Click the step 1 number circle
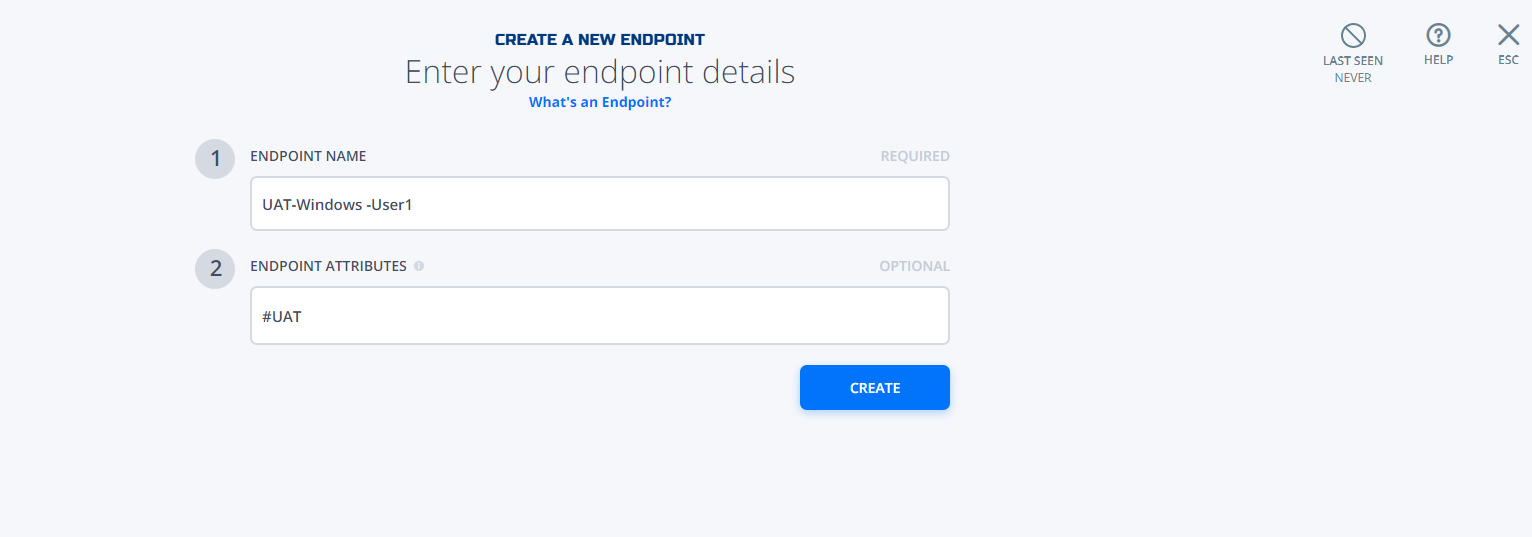The image size is (1532, 537). pyautogui.click(x=215, y=159)
